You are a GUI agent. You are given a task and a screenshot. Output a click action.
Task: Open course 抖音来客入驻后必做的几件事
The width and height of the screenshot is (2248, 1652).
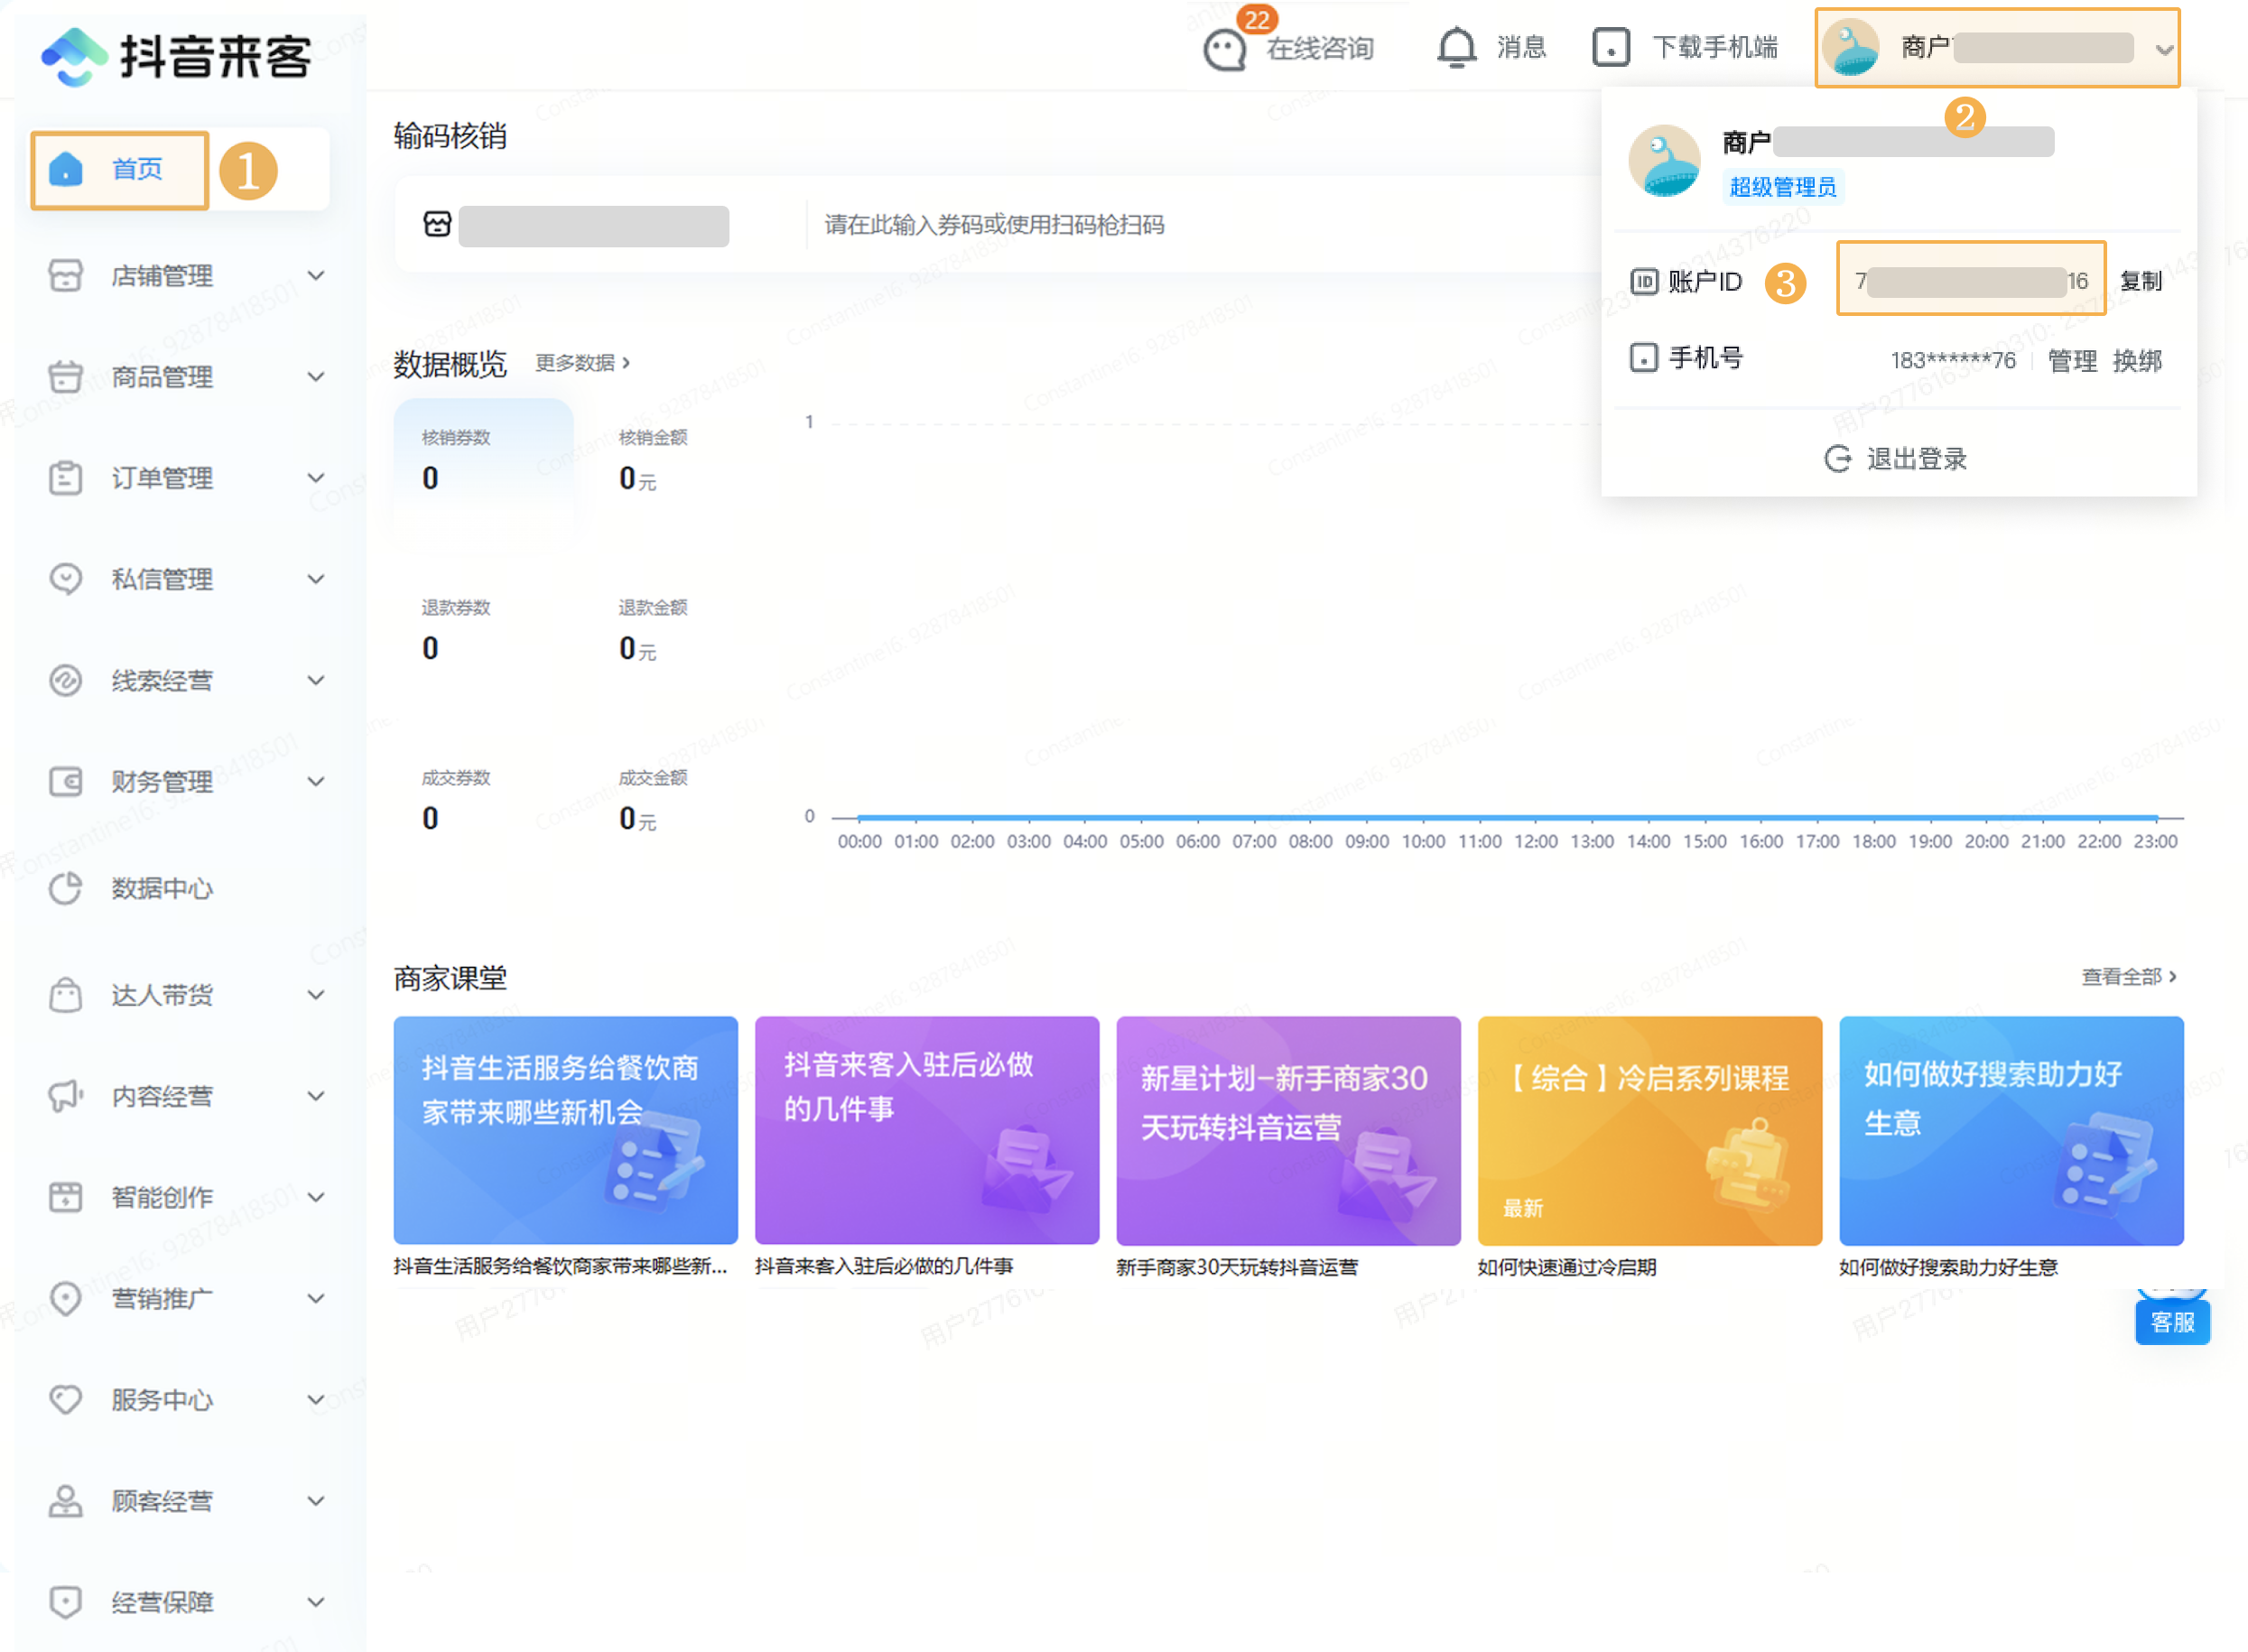927,1131
